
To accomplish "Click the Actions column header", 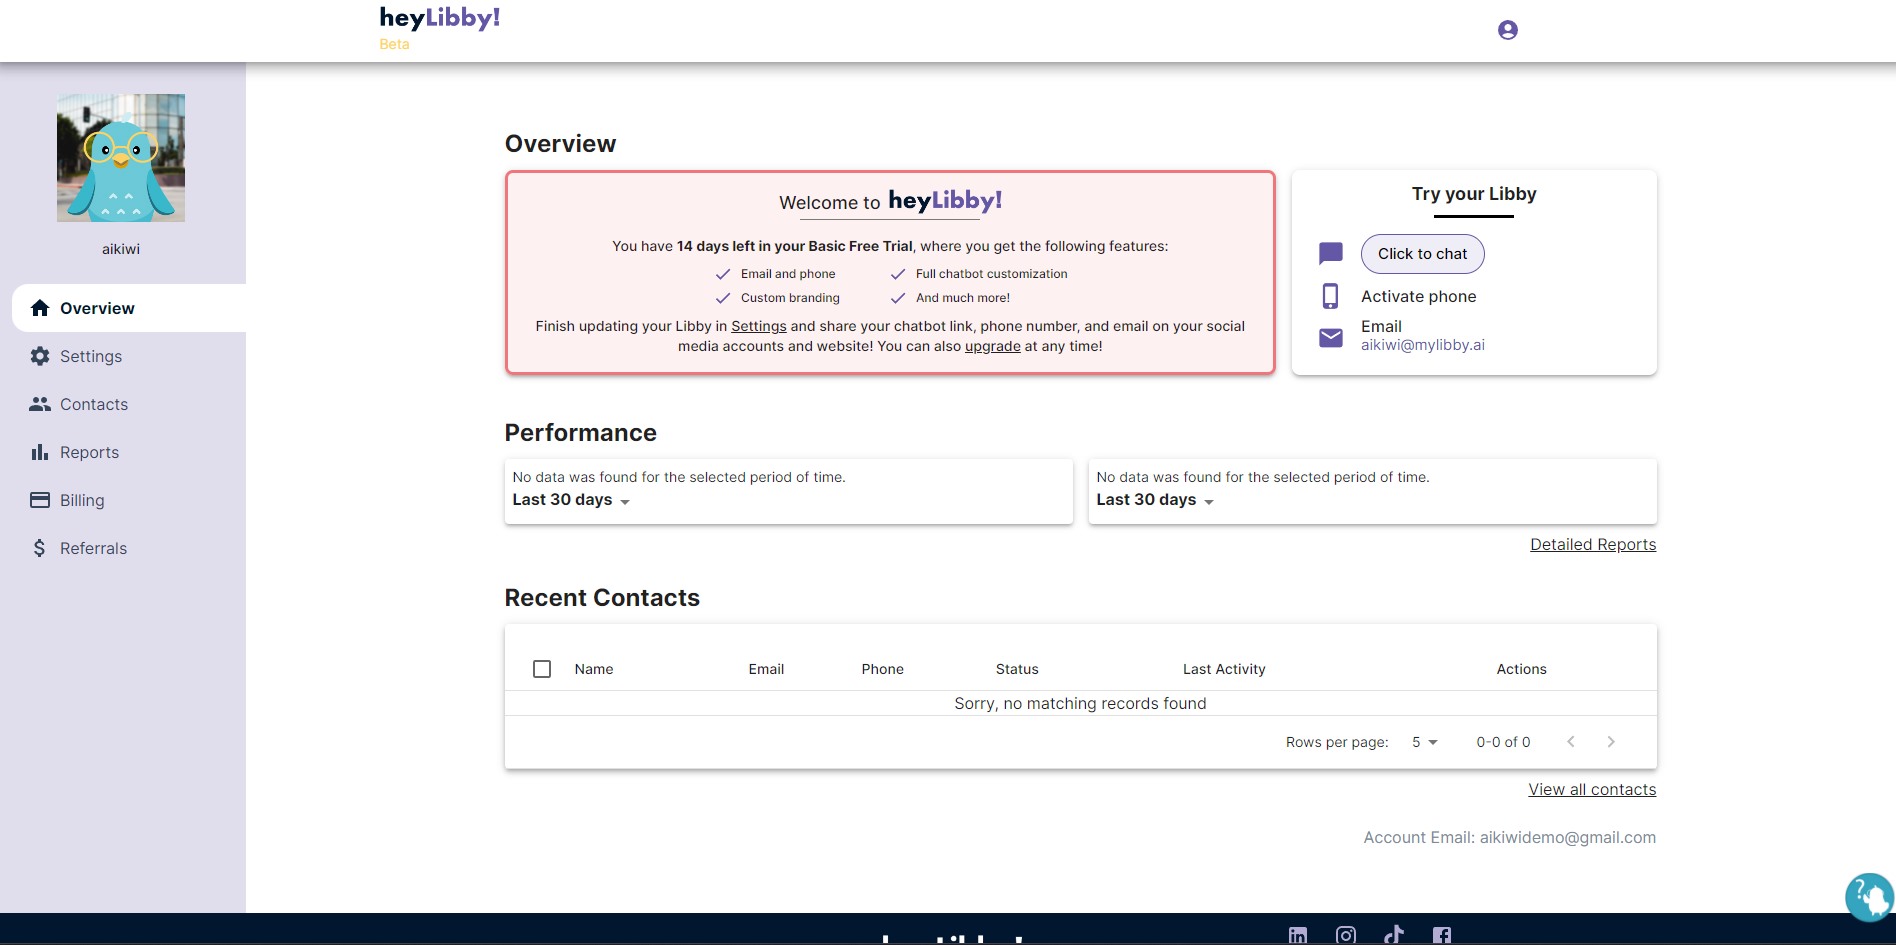I will [1521, 669].
